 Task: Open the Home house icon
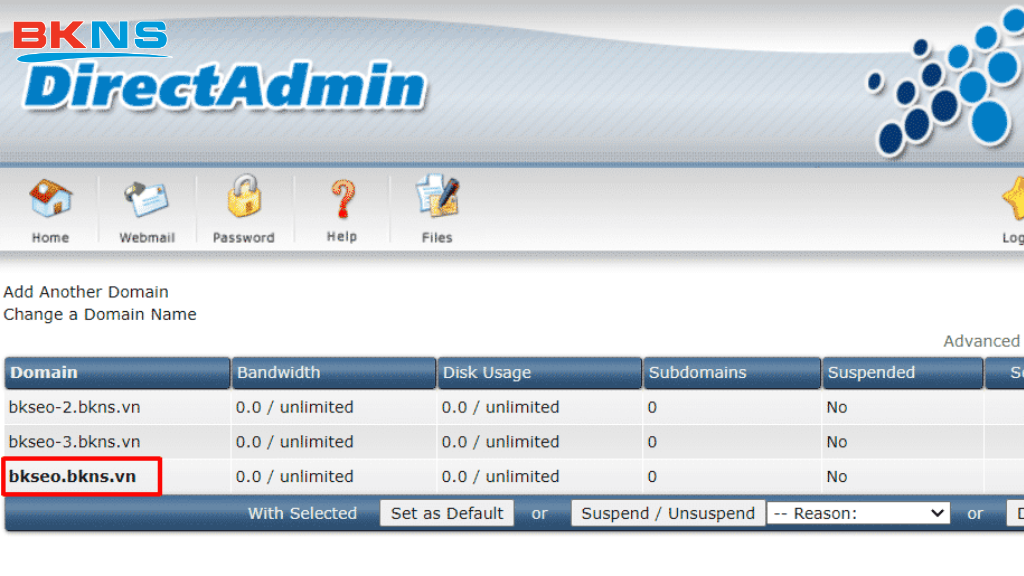coord(50,200)
